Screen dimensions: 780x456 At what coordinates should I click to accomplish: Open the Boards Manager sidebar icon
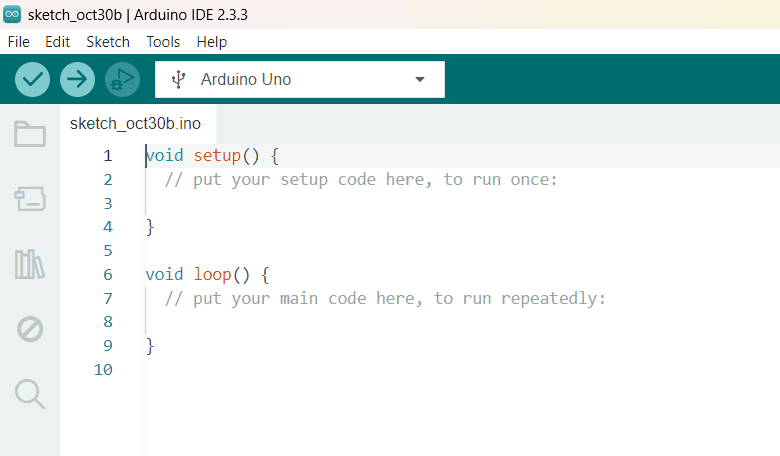tap(30, 199)
